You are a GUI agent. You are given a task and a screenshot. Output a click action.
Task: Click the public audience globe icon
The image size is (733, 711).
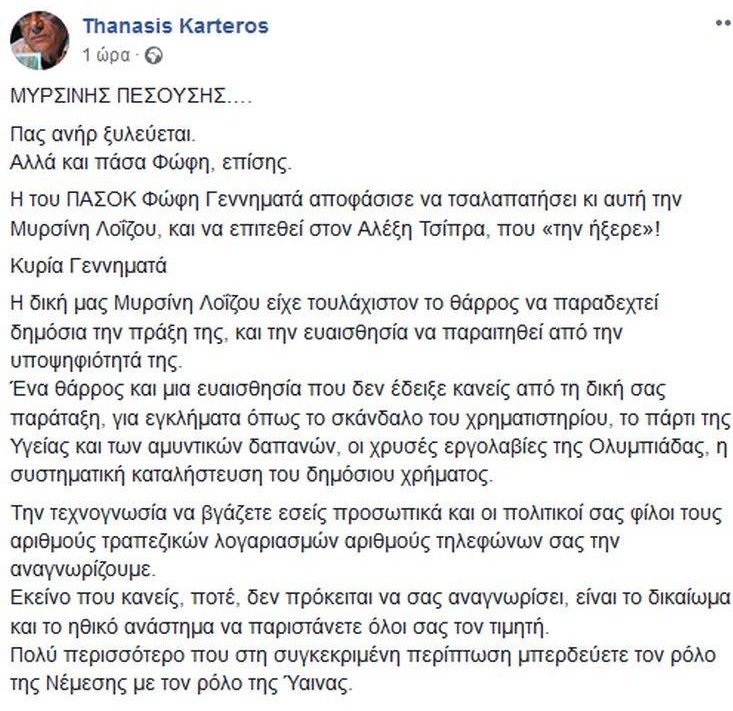click(153, 56)
